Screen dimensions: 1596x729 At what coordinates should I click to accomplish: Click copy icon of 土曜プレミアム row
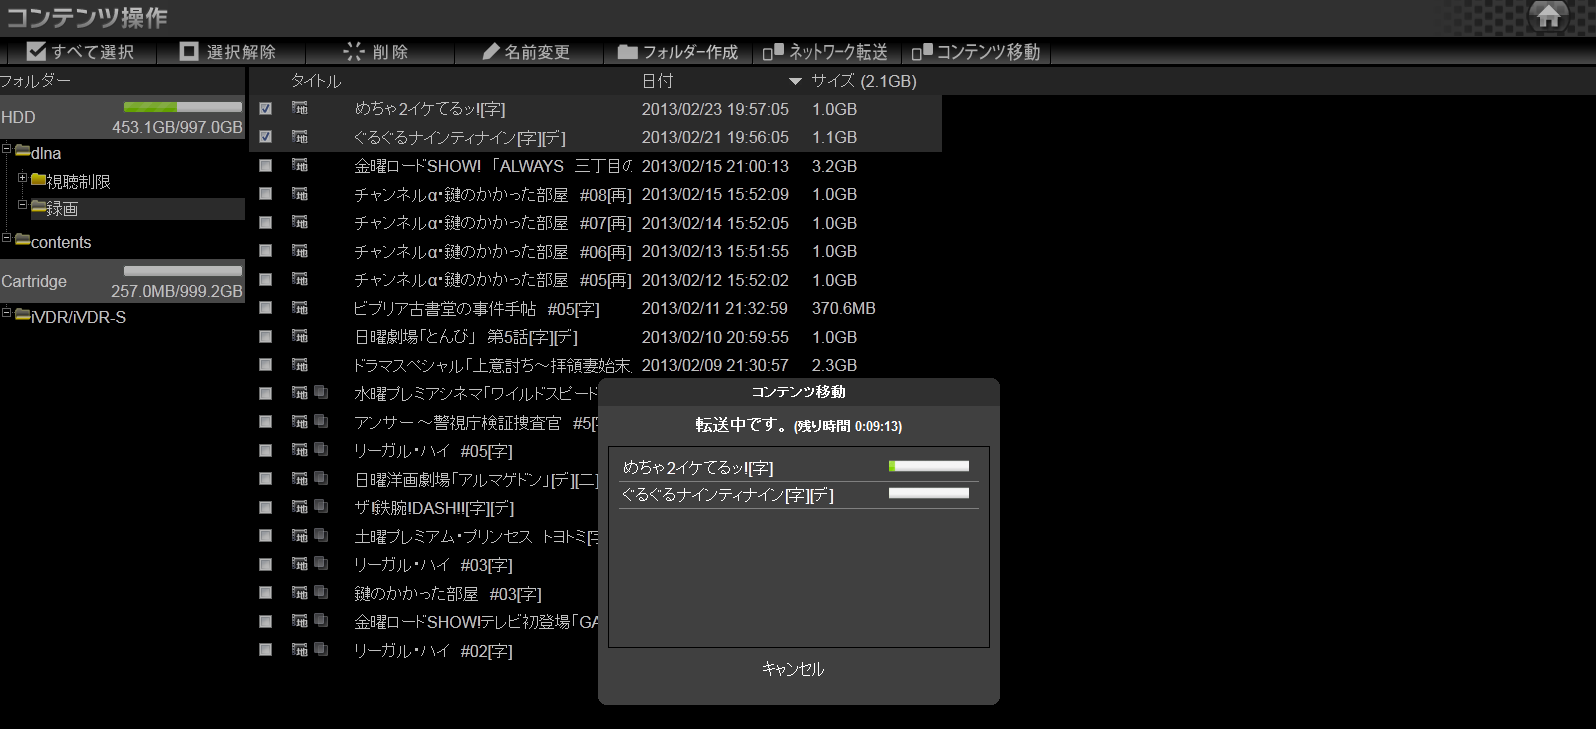pos(321,535)
